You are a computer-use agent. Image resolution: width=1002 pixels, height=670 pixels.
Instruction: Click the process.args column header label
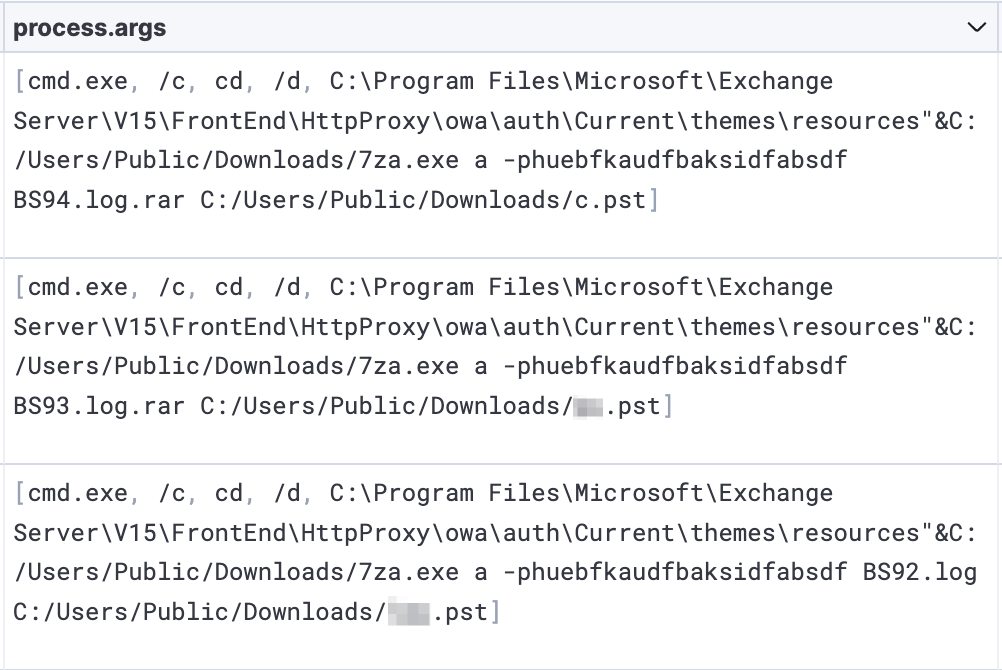pos(89,28)
